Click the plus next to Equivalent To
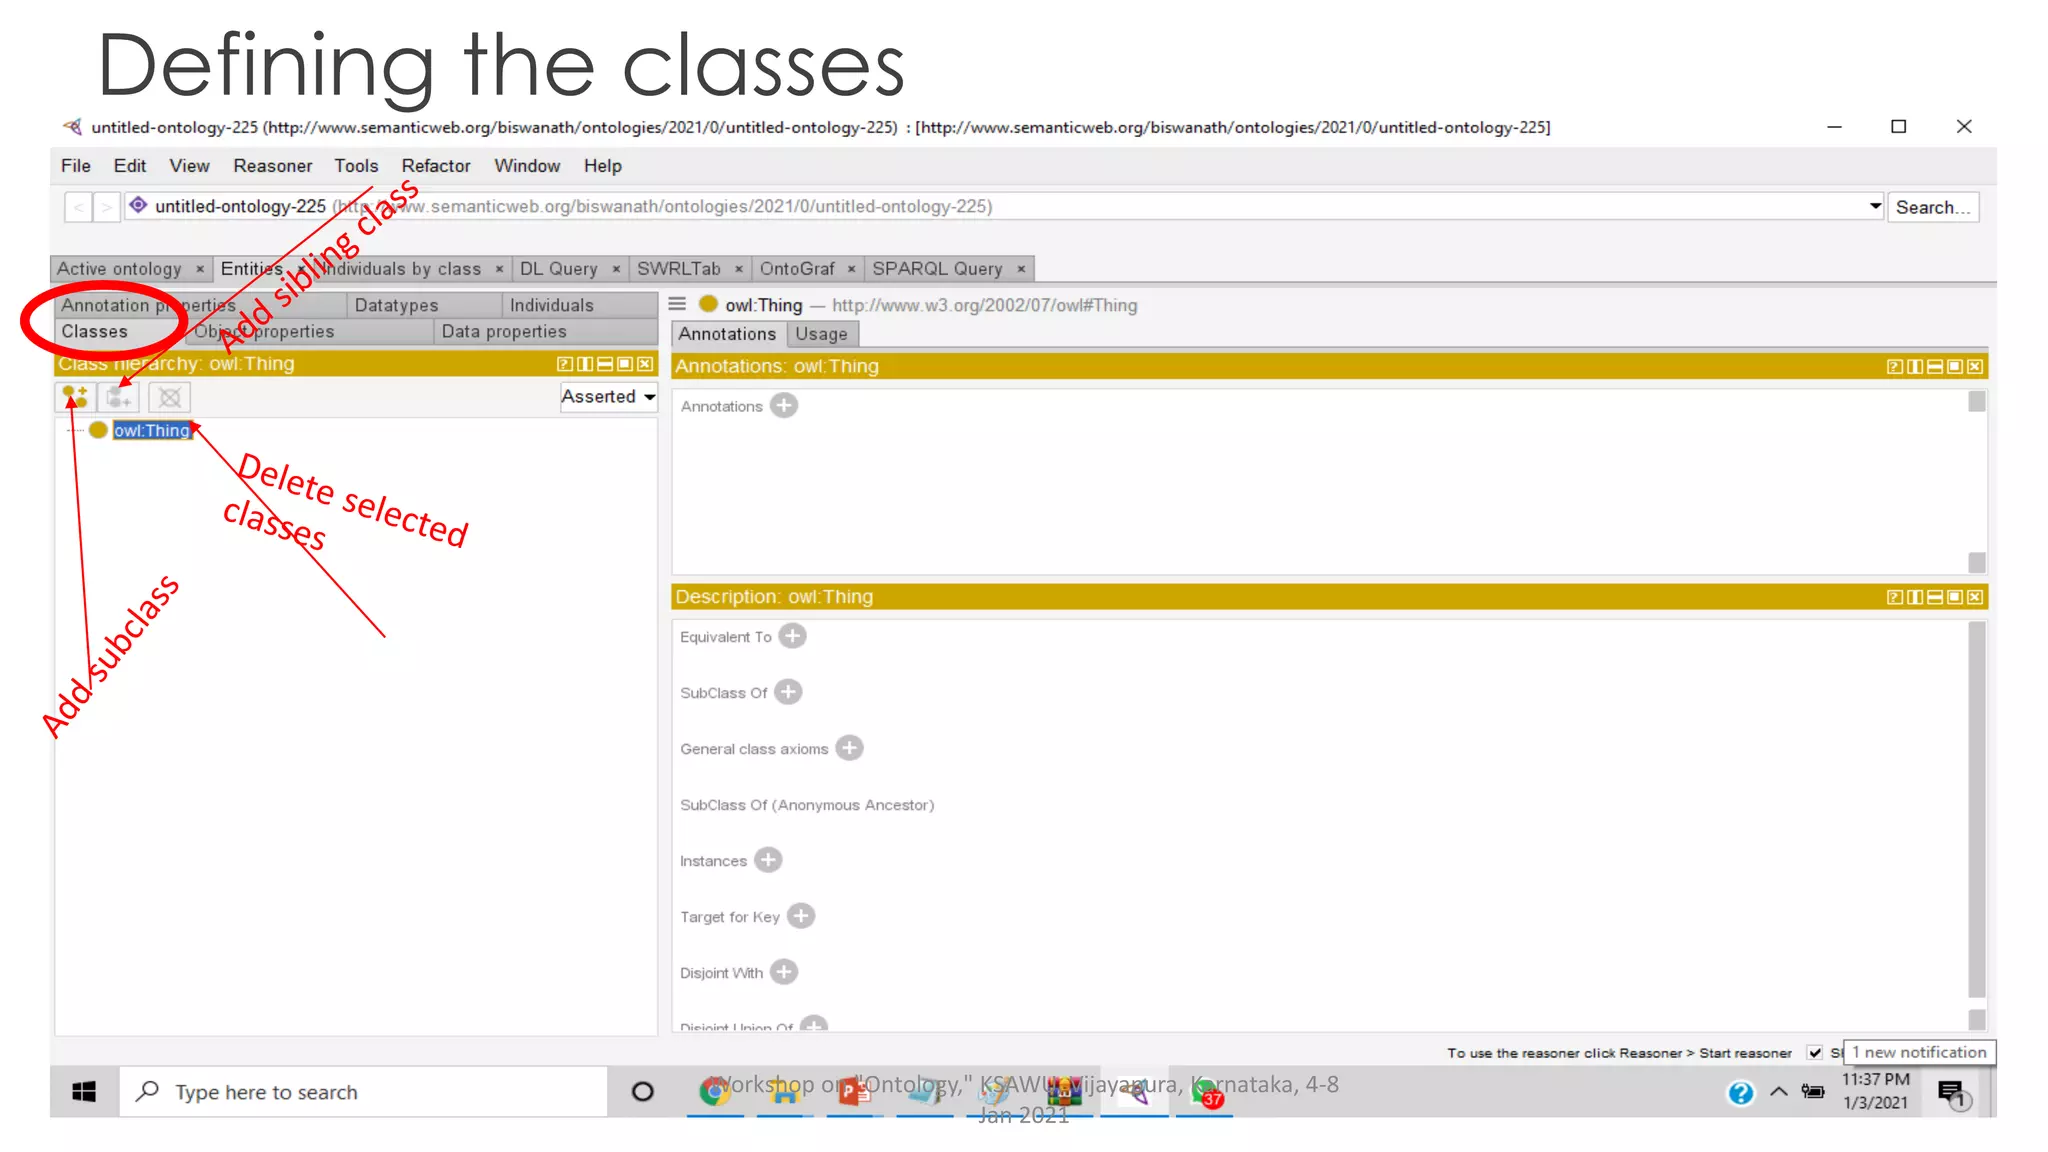 792,636
